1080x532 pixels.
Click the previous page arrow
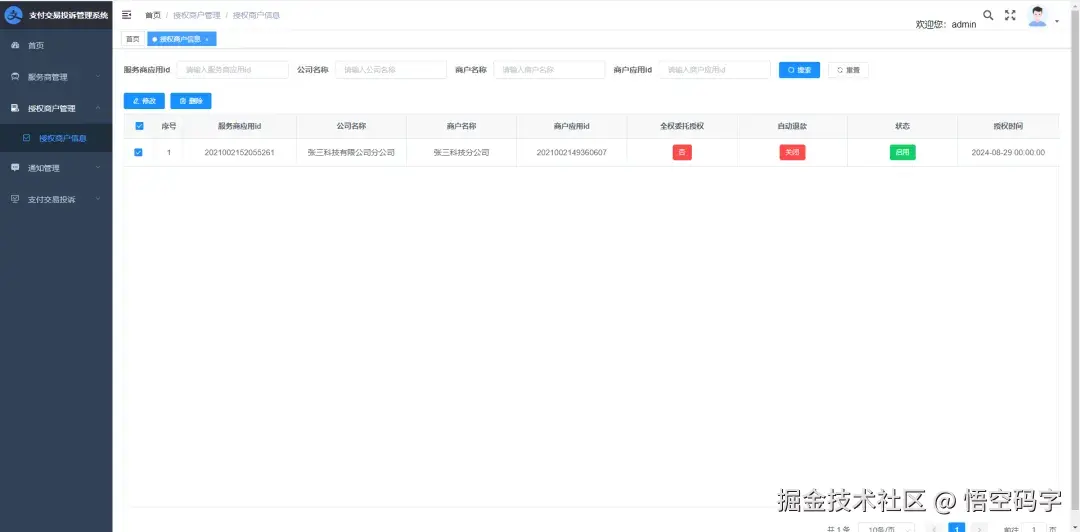coord(934,529)
